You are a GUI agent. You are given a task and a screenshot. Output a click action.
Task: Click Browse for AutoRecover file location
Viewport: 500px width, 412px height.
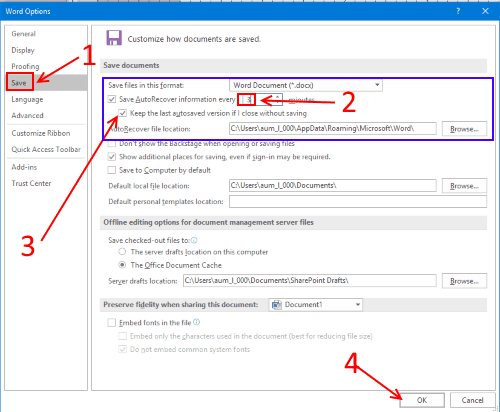point(464,129)
